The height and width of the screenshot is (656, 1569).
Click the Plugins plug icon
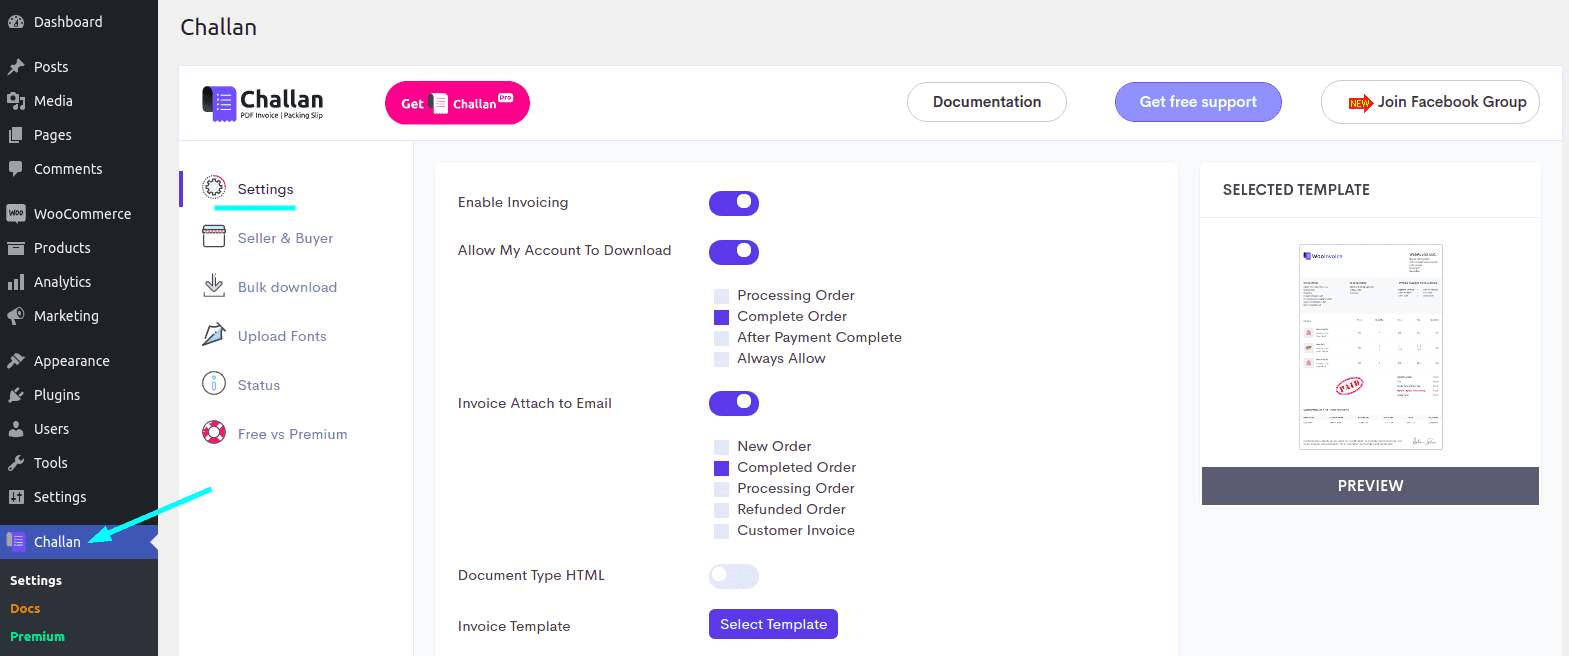pyautogui.click(x=16, y=395)
